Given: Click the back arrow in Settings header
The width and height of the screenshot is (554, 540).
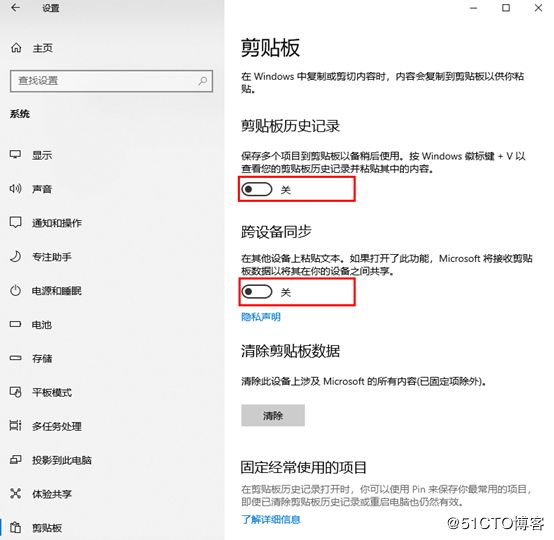Looking at the screenshot, I should tap(16, 8).
